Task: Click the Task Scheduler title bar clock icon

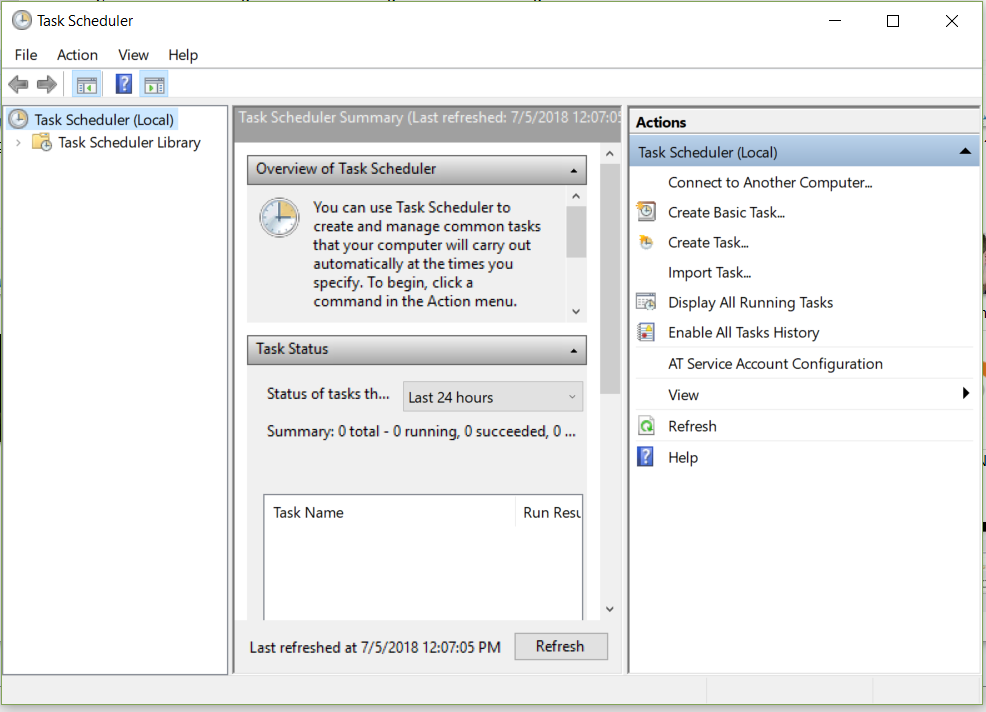Action: [22, 21]
